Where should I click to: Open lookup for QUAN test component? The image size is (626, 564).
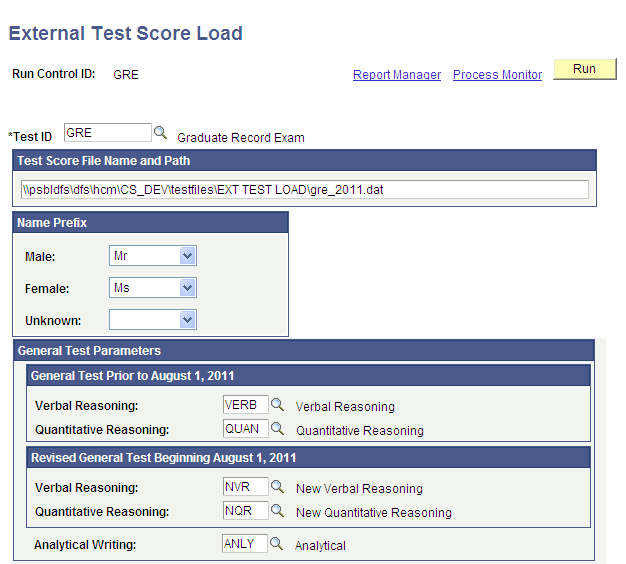277,429
